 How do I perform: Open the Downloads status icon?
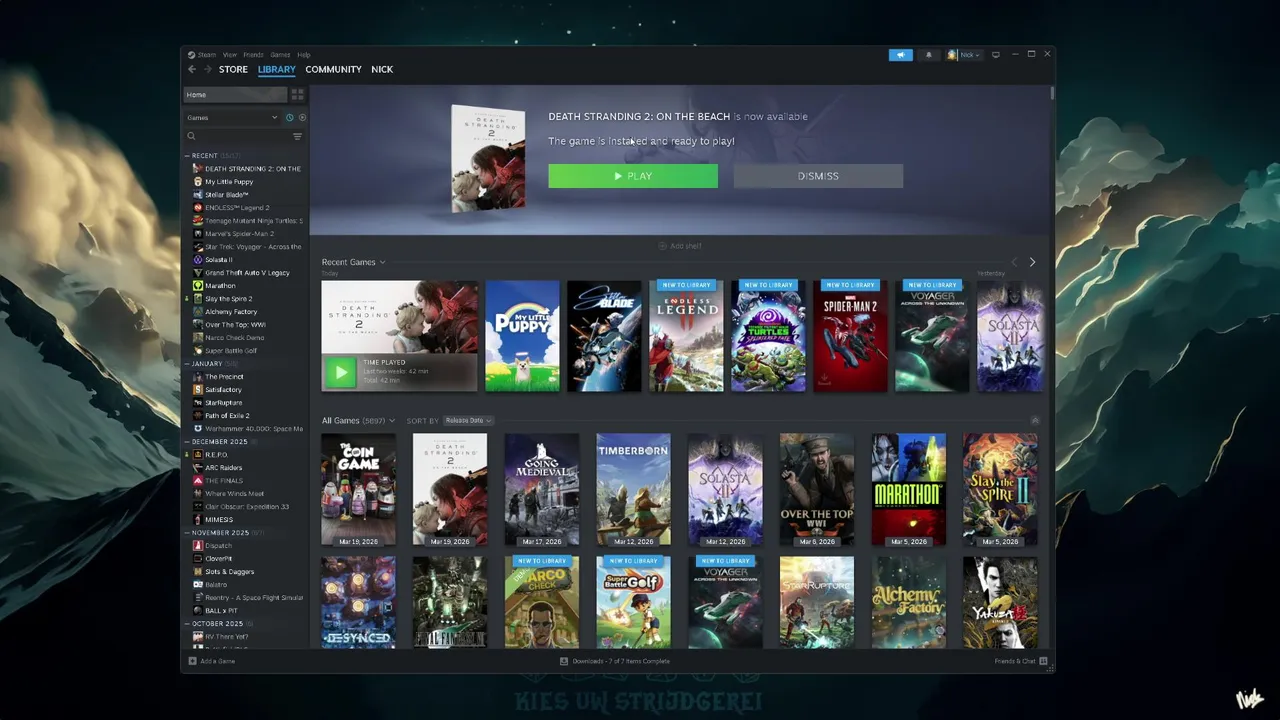coord(564,661)
